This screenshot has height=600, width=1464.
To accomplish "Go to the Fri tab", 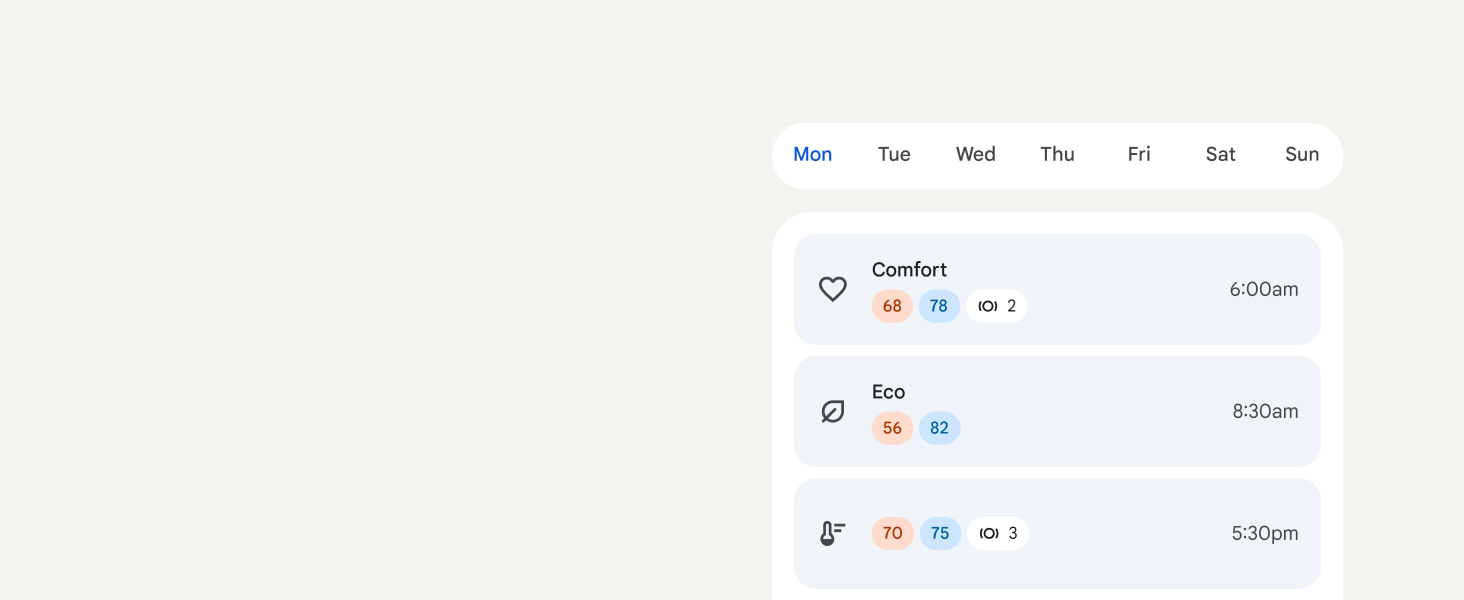I will point(1139,154).
